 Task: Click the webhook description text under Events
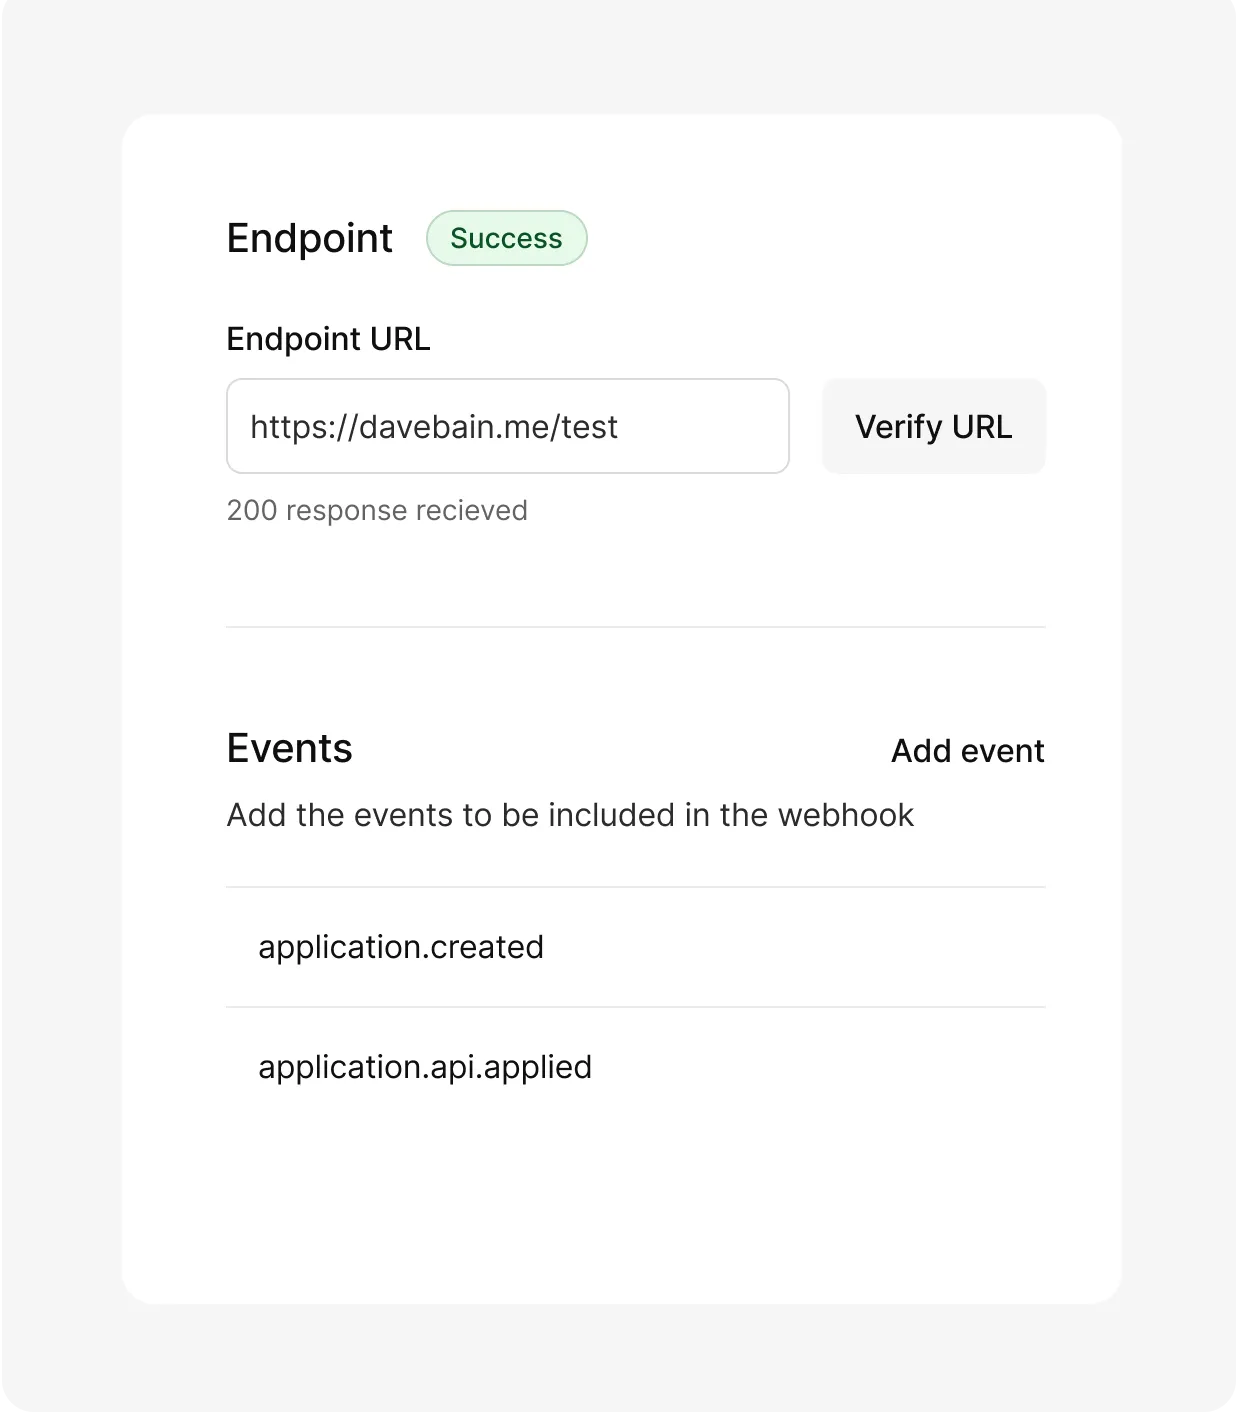[570, 814]
